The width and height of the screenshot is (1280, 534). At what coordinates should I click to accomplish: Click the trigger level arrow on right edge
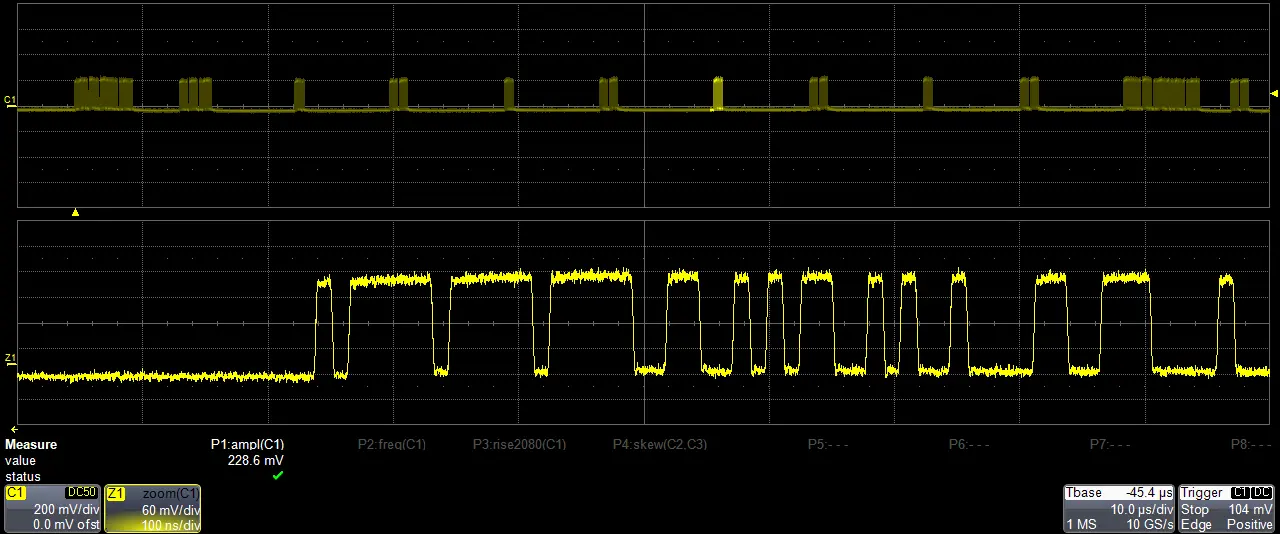coord(1273,94)
